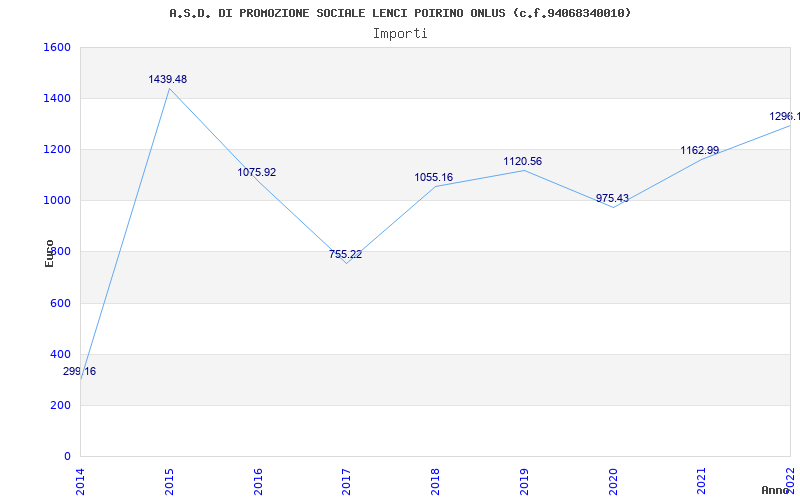Click x-axis year 2016

[258, 481]
